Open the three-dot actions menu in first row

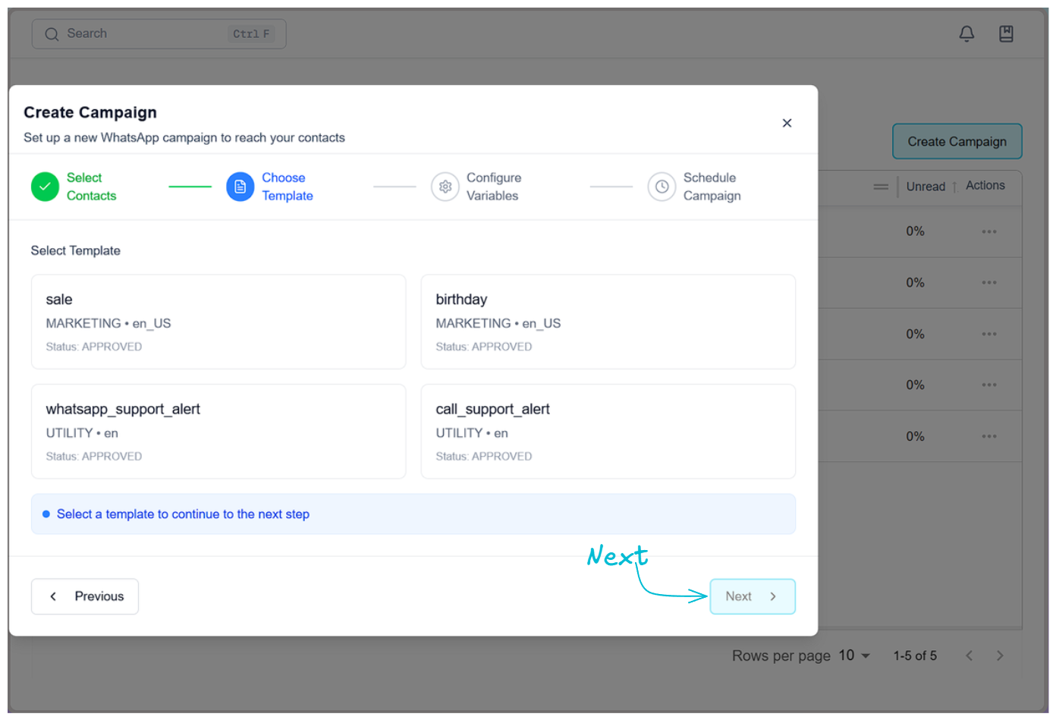click(x=988, y=232)
